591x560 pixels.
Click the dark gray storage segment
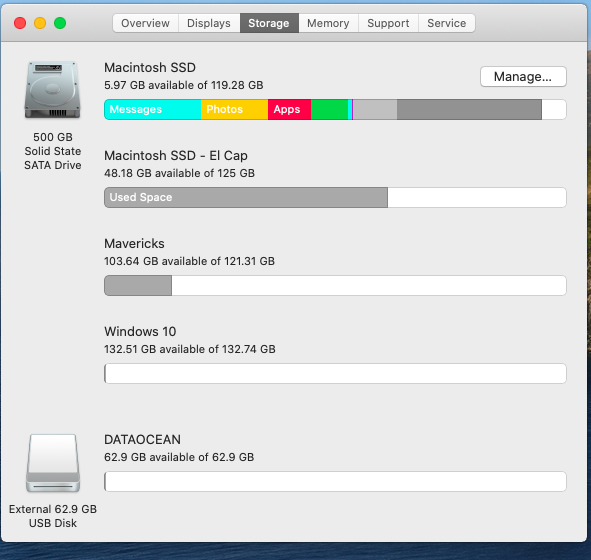[x=469, y=109]
